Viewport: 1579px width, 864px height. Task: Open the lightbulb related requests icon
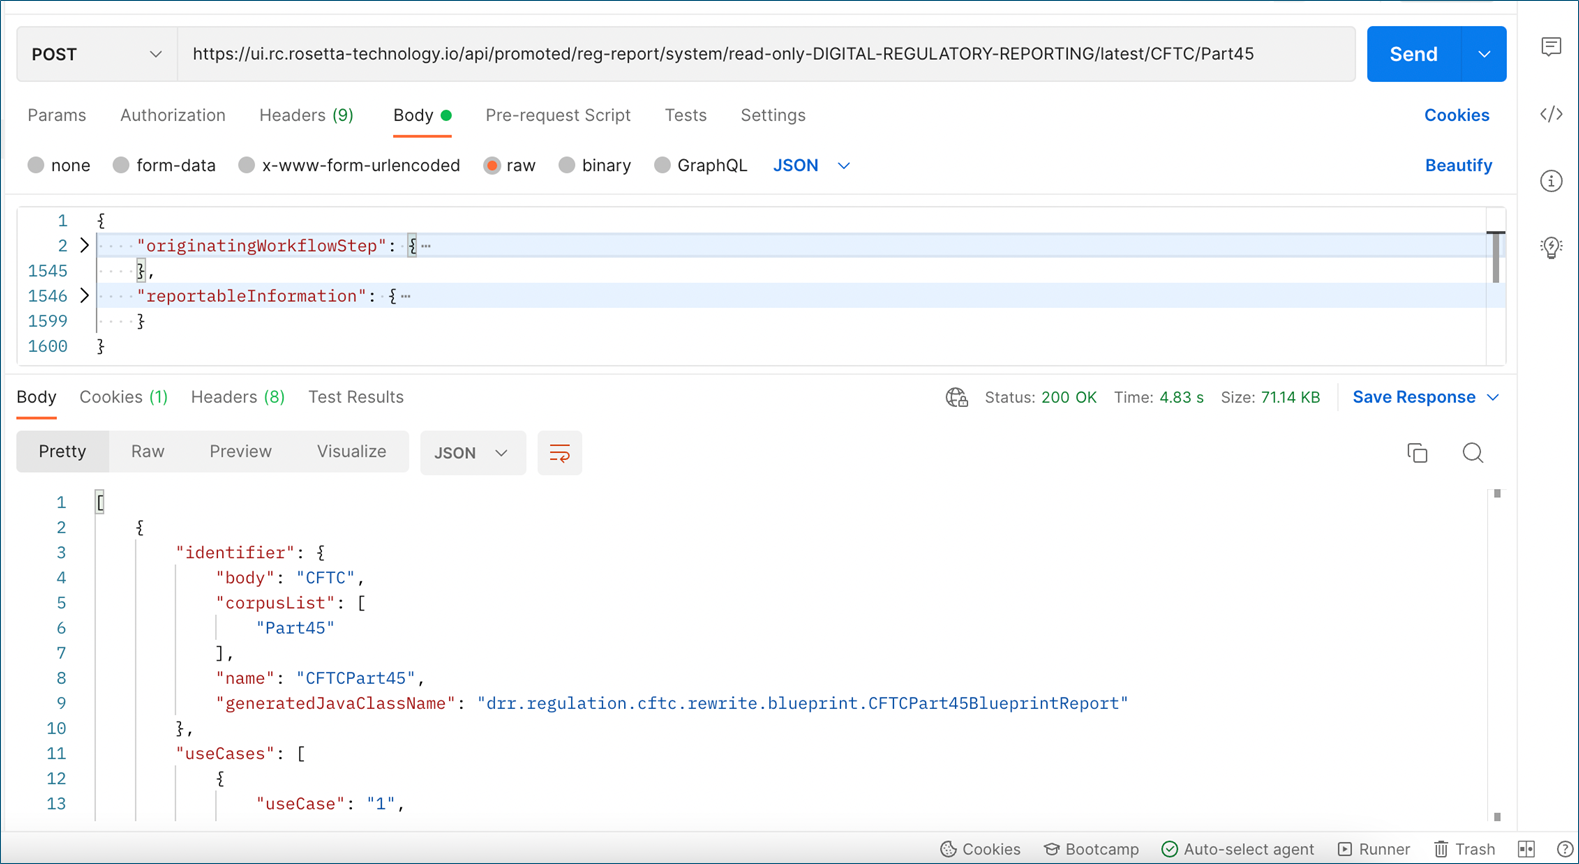pos(1551,247)
